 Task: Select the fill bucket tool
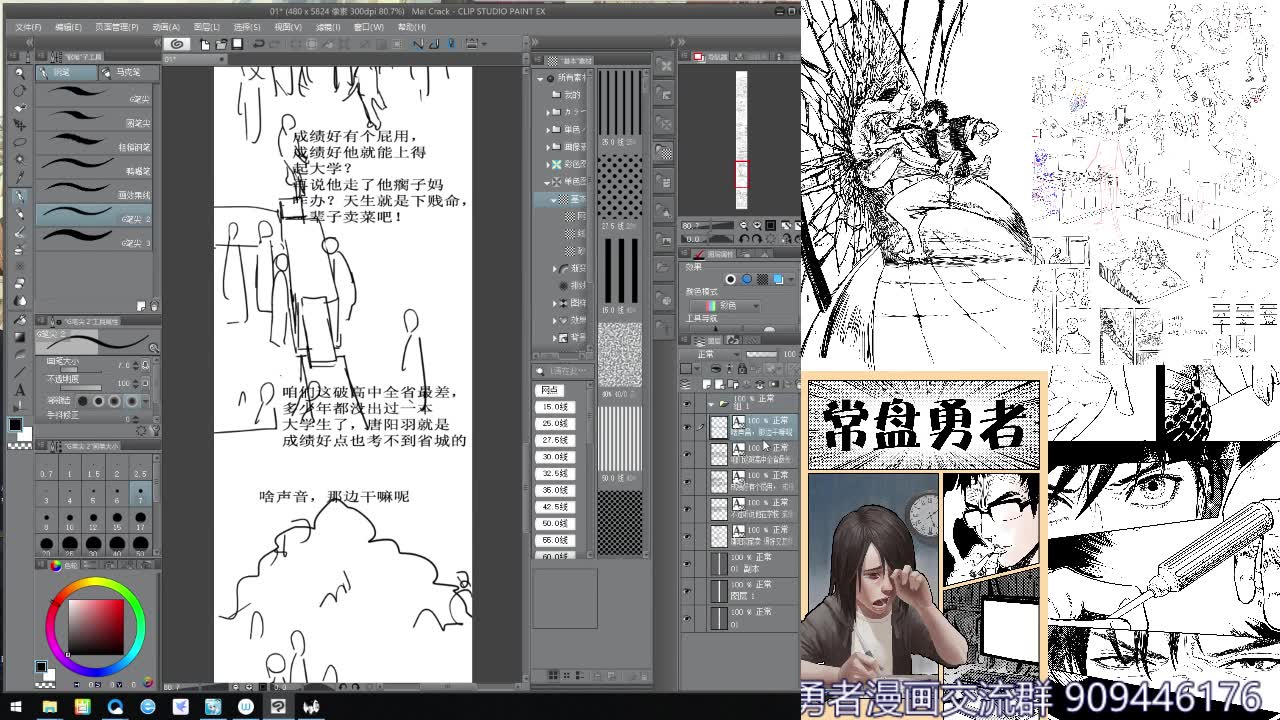point(19,320)
